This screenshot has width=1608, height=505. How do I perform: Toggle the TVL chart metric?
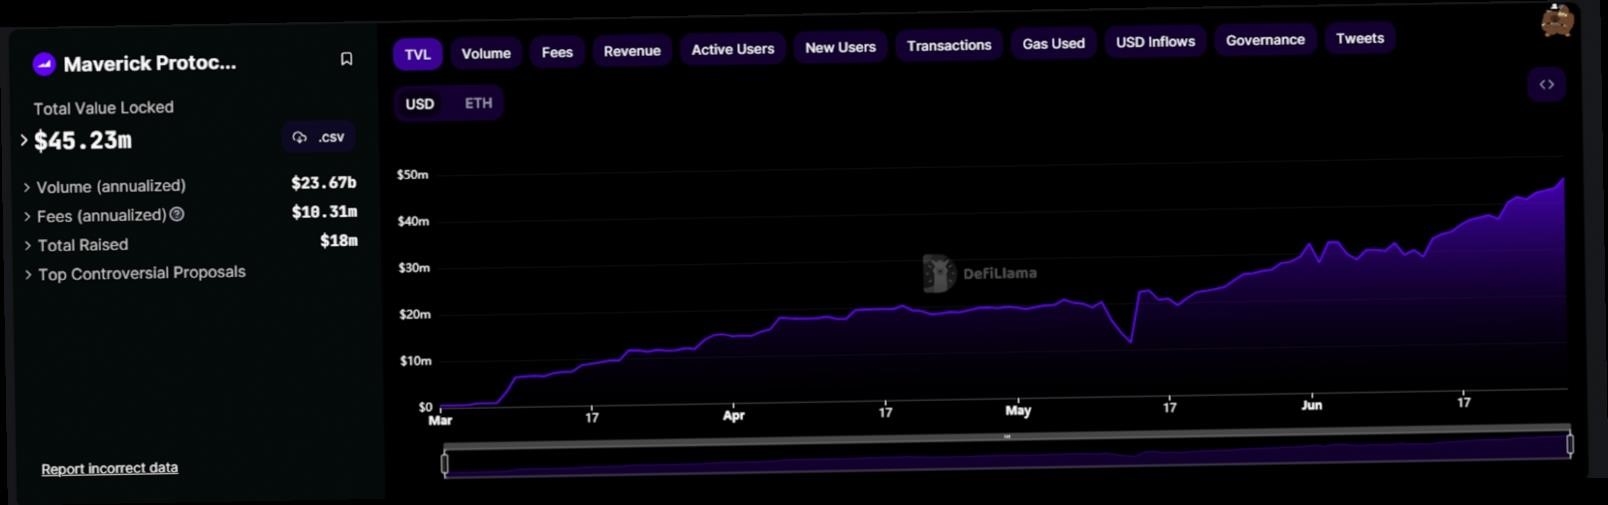(x=418, y=54)
